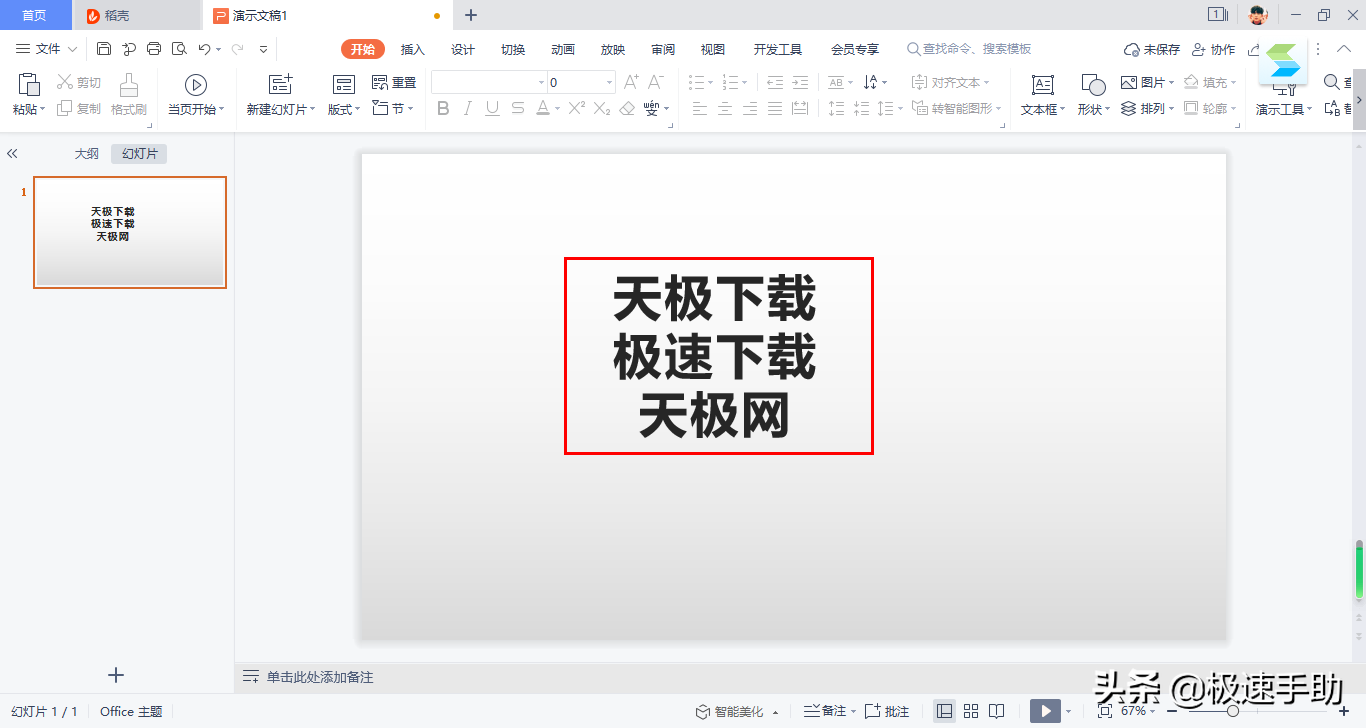This screenshot has height=728, width=1366.
Task: Toggle Bold formatting
Action: click(x=443, y=108)
